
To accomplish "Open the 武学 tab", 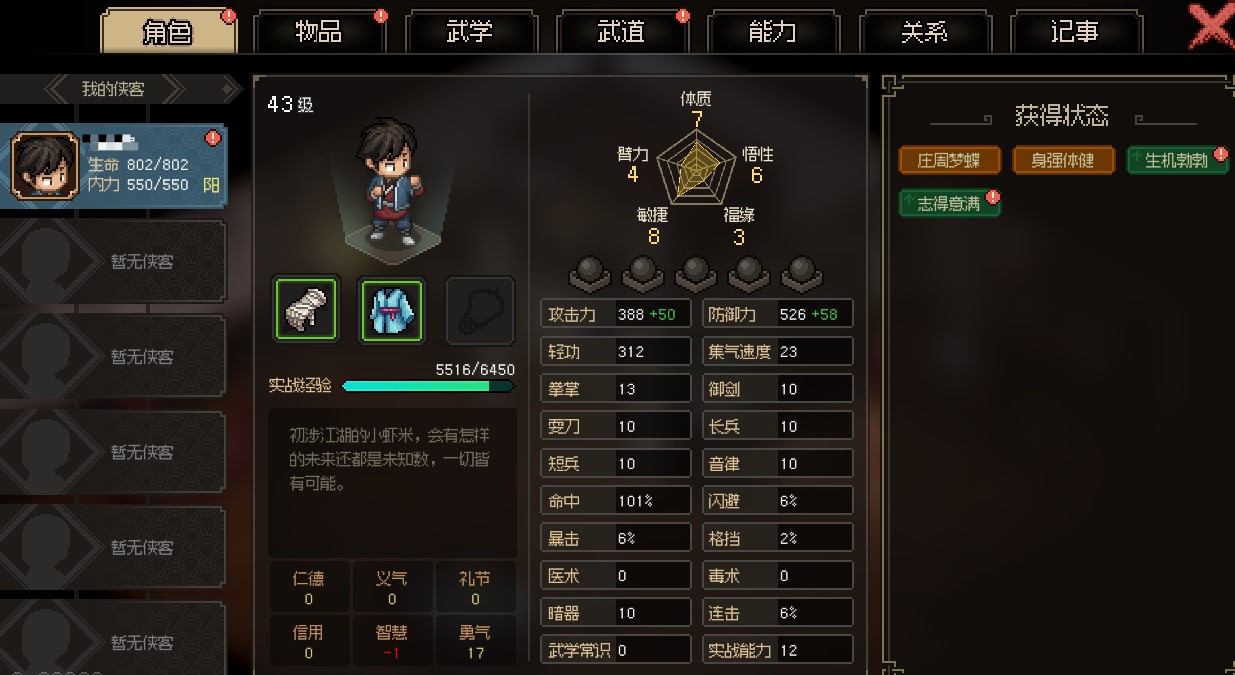I will [x=470, y=32].
